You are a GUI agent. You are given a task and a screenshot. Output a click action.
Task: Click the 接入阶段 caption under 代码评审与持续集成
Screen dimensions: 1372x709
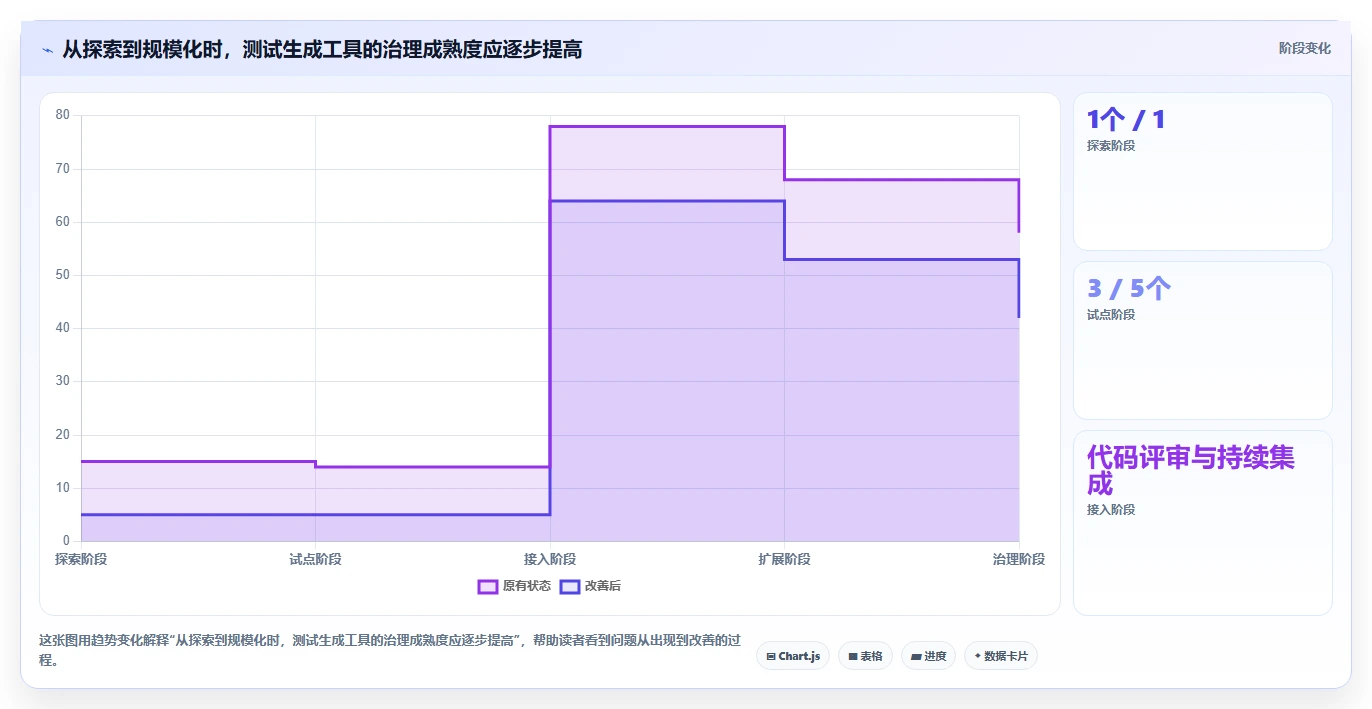tap(1111, 510)
